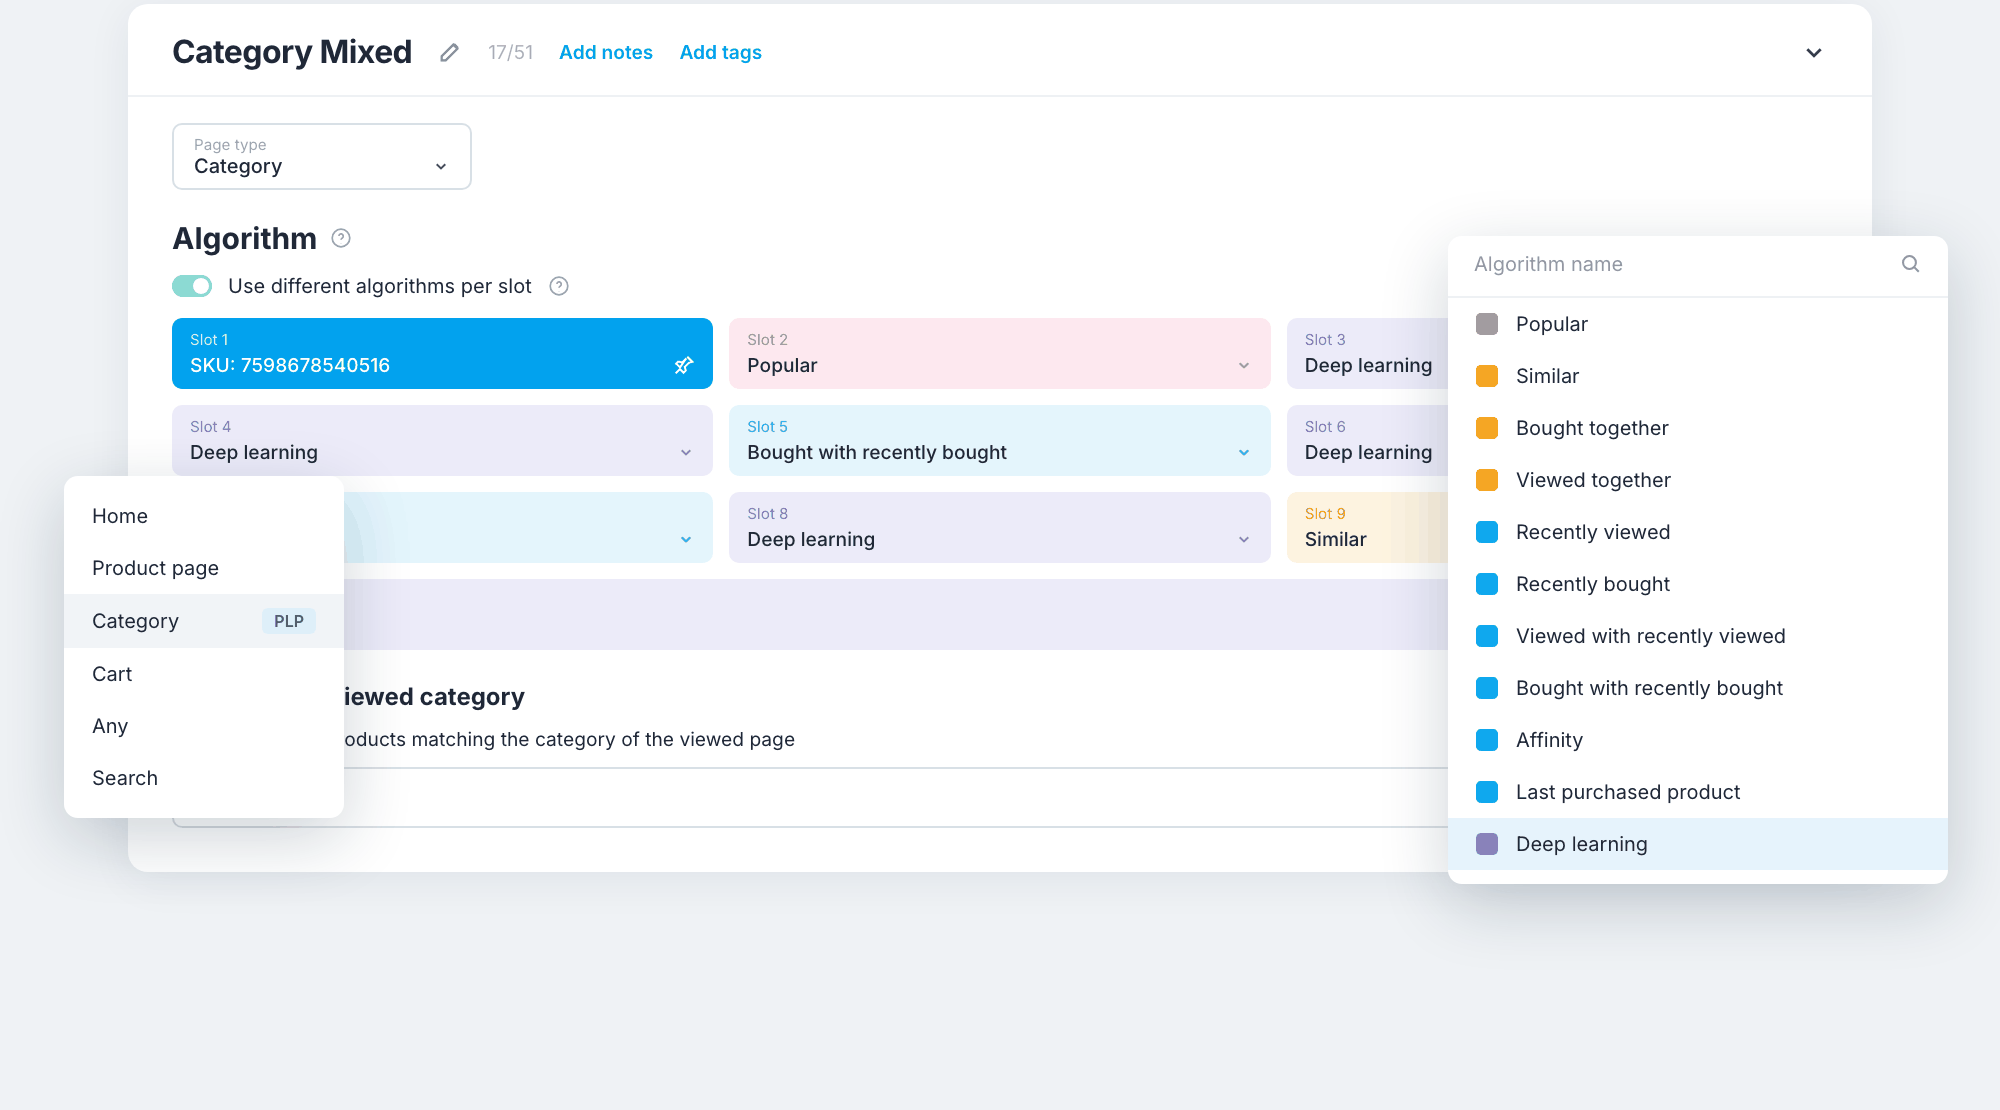
Task: Choose Bought together algorithm option
Action: [1698, 428]
